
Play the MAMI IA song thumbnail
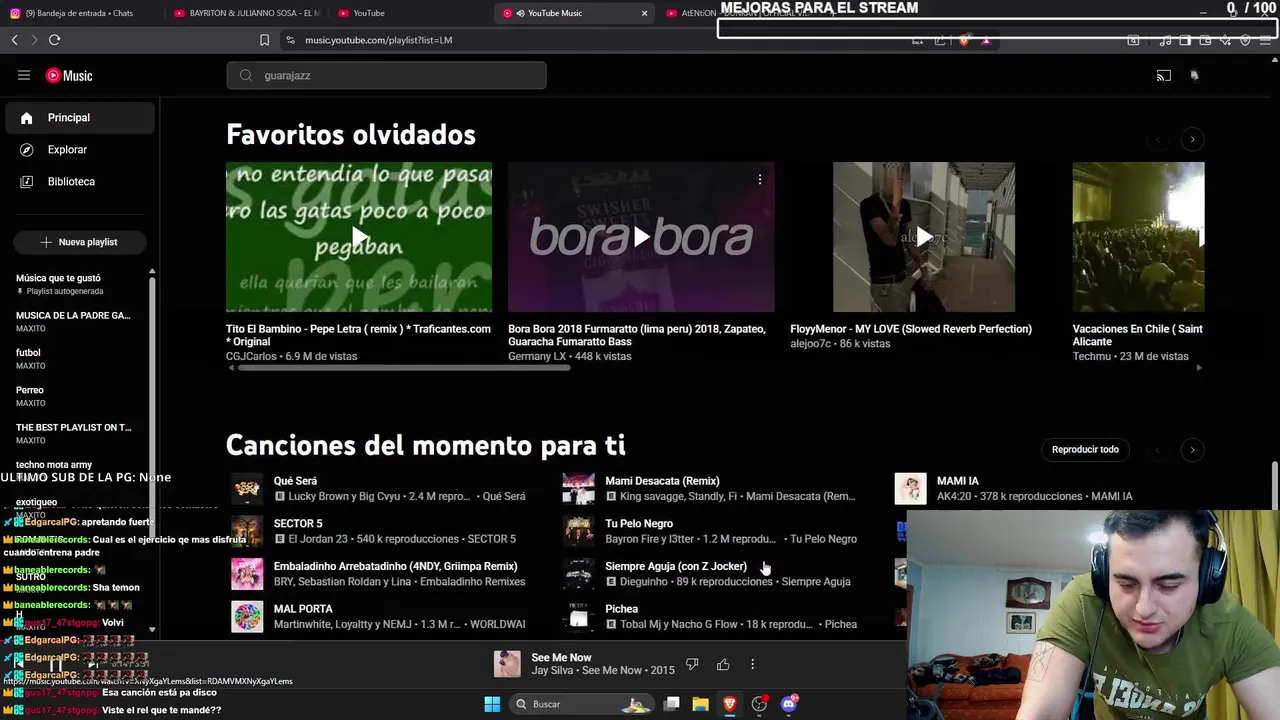click(910, 488)
